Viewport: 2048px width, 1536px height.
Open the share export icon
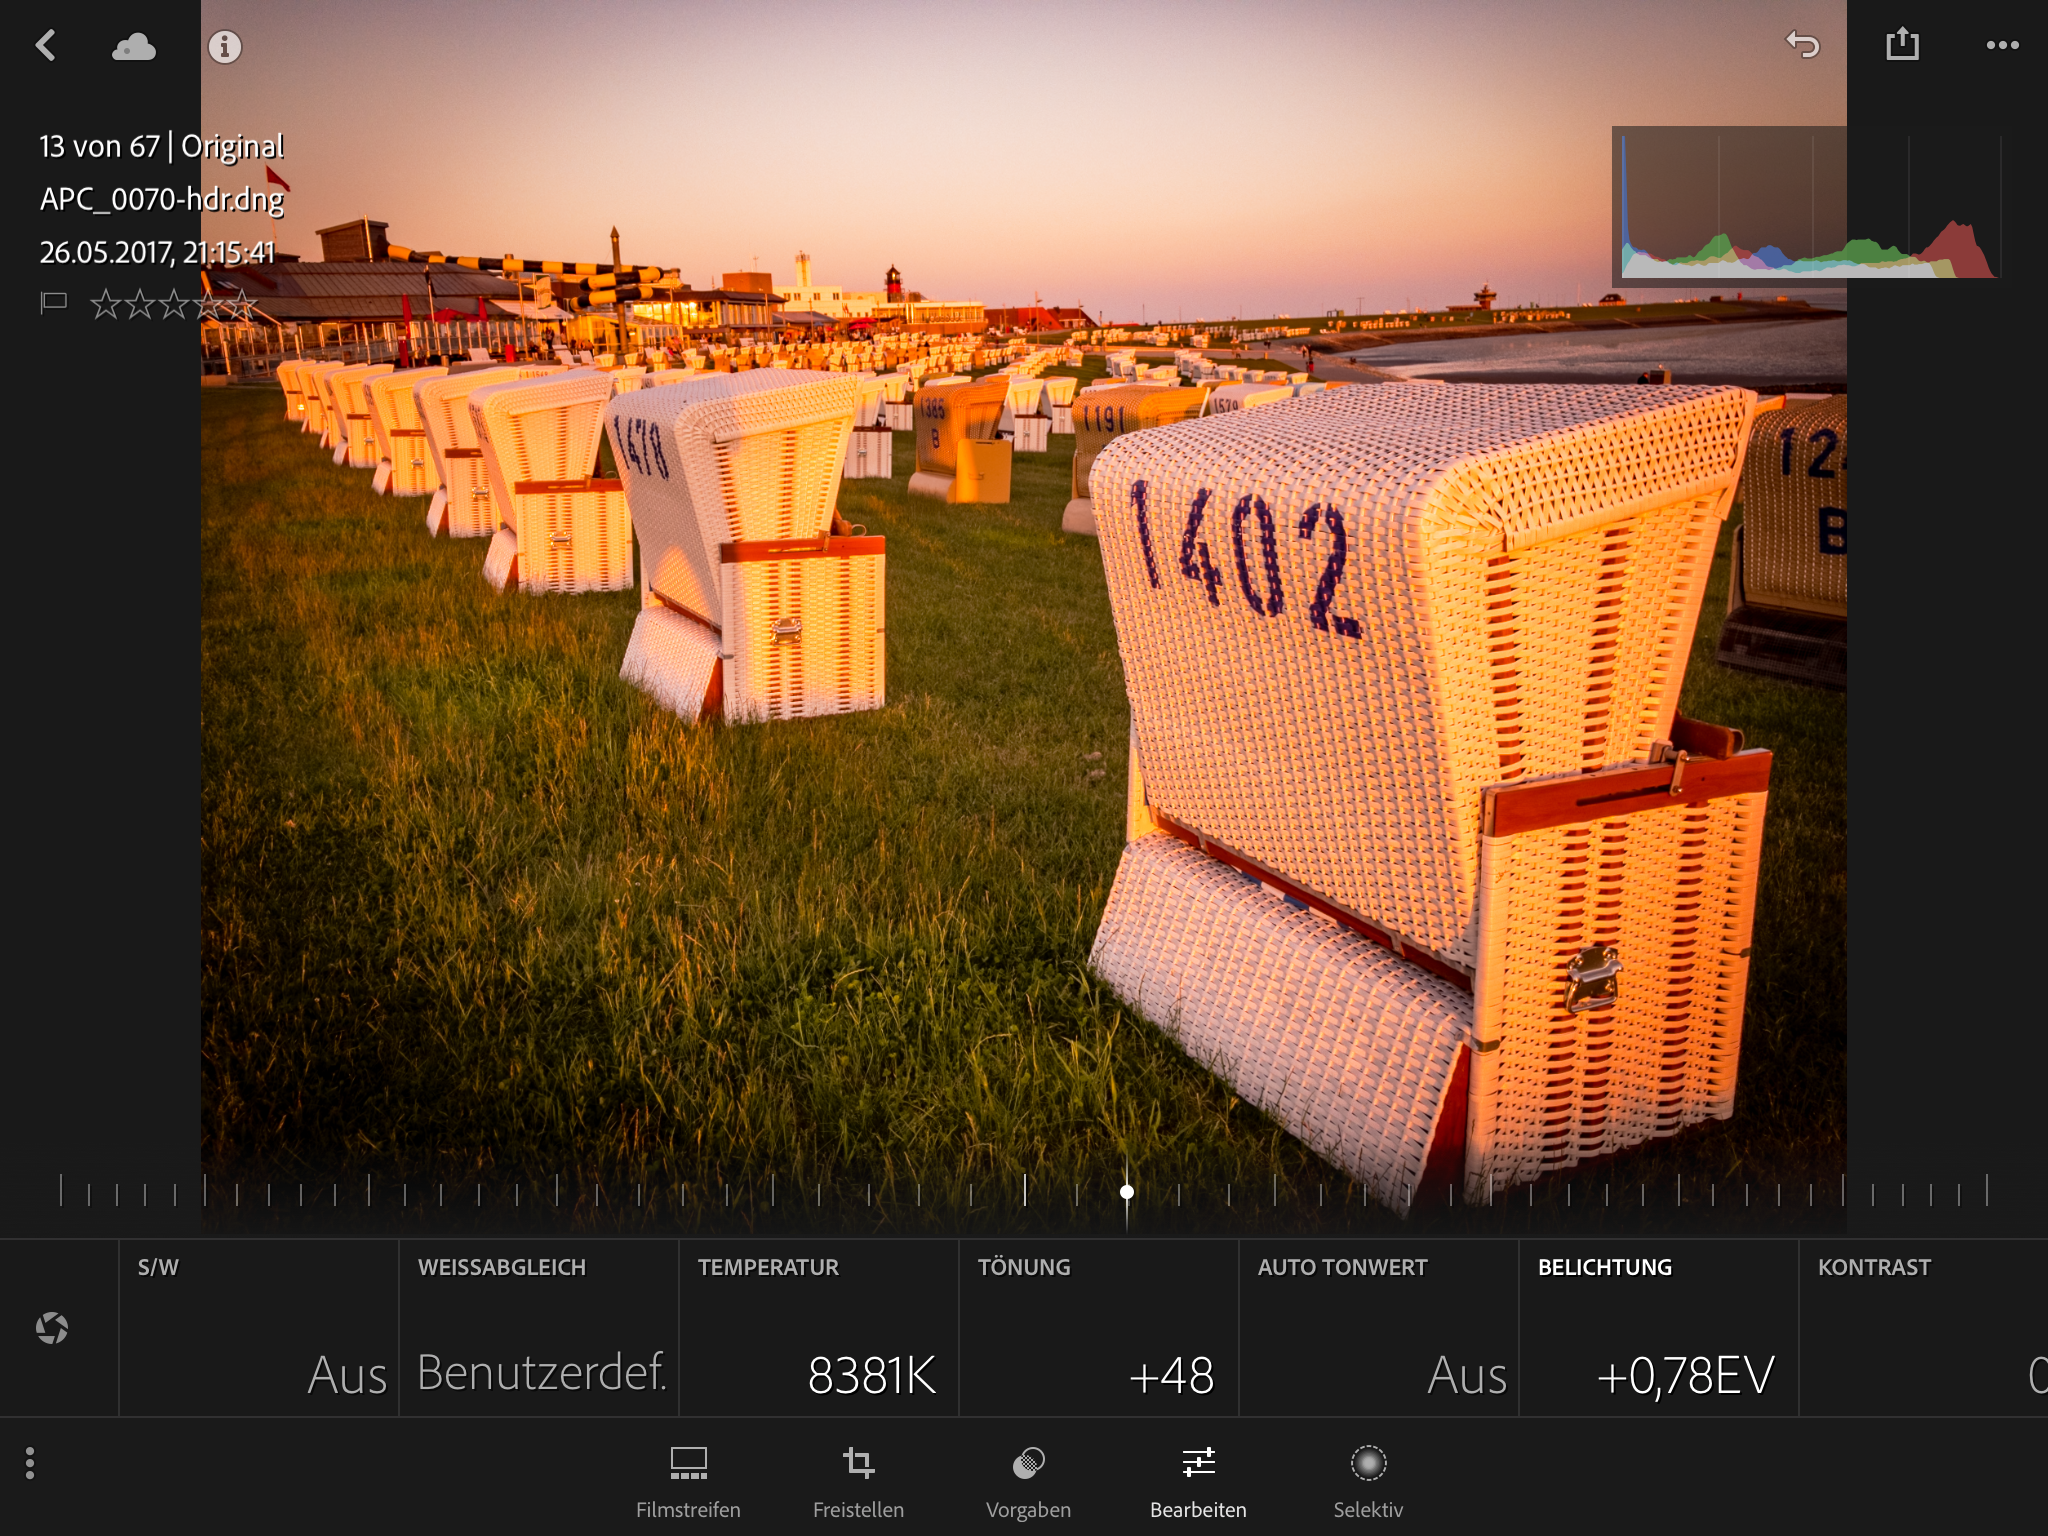tap(1902, 45)
